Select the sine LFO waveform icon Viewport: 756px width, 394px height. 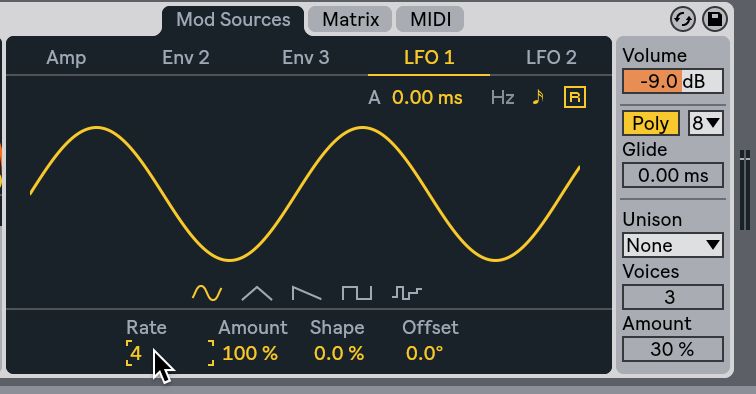[x=207, y=293]
